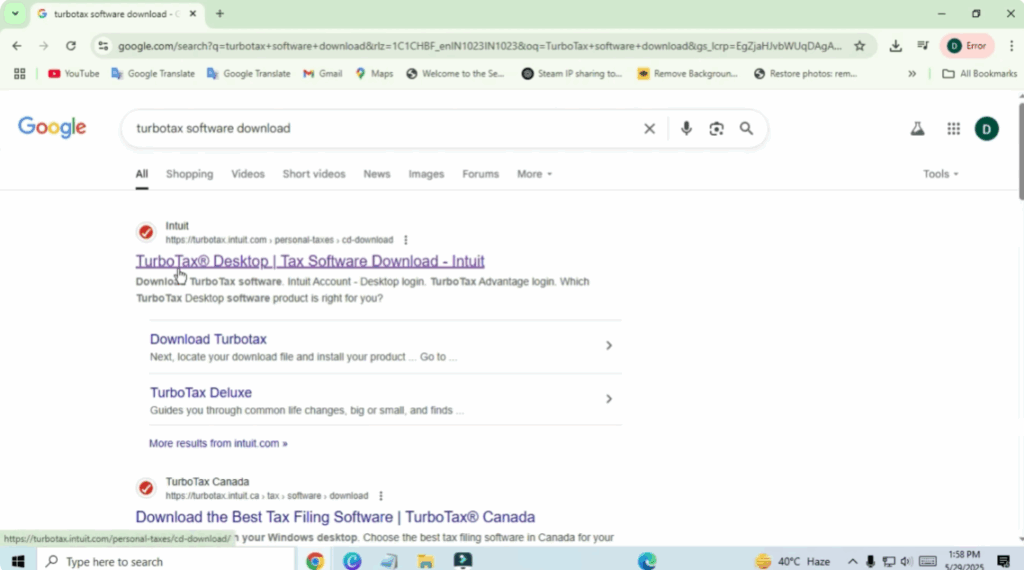
Task: Click the Windows taskbar search box
Action: pyautogui.click(x=166, y=562)
